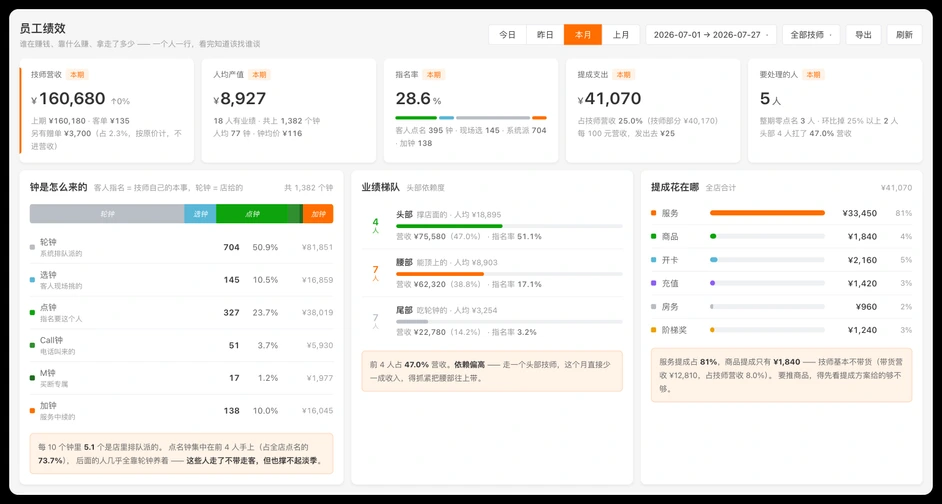Click the 腰部 tier orange progress bar

440,274
